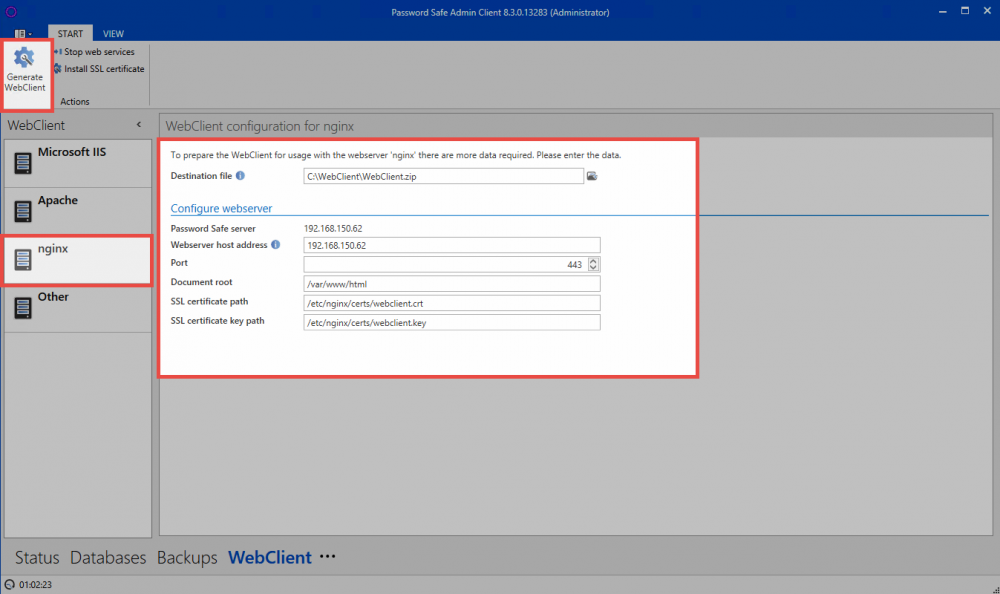Click the Configure webserver heading

(221, 209)
